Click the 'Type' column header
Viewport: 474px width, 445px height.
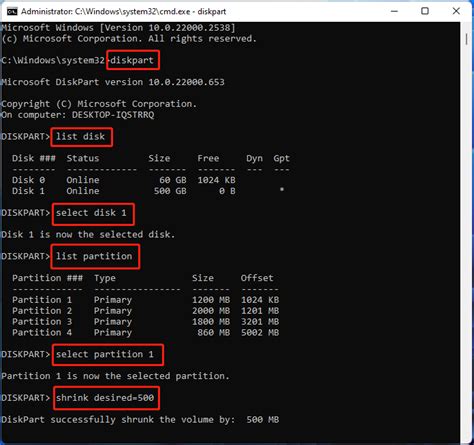coord(105,278)
